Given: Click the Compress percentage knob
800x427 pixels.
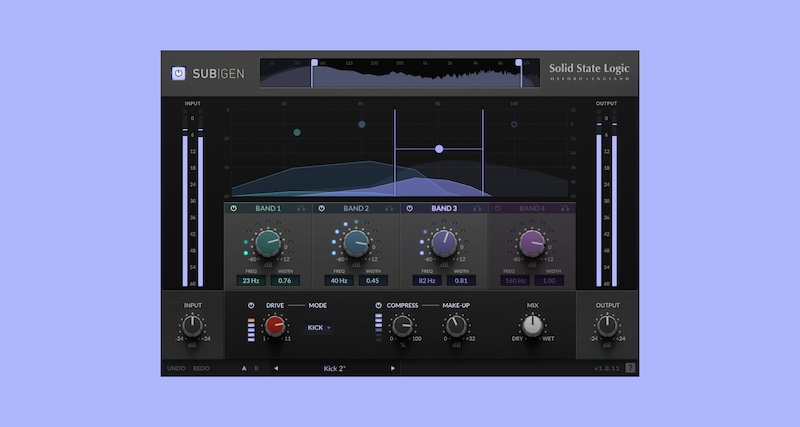Looking at the screenshot, I should (402, 325).
